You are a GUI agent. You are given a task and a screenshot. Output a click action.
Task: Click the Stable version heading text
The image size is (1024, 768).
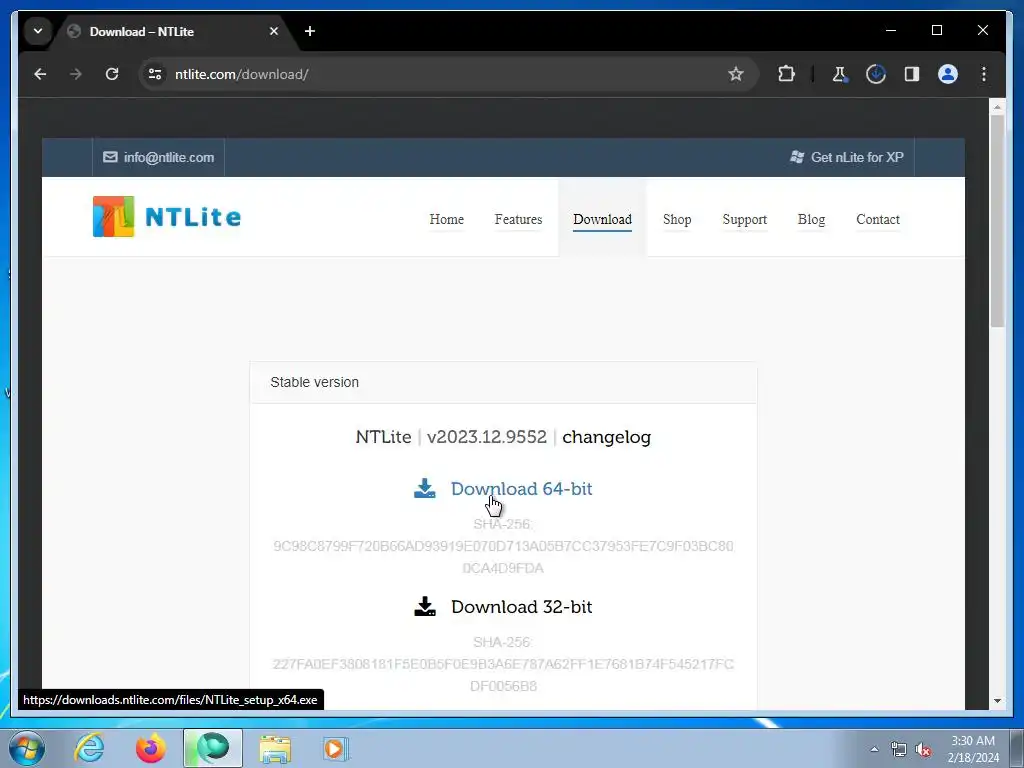pos(314,382)
